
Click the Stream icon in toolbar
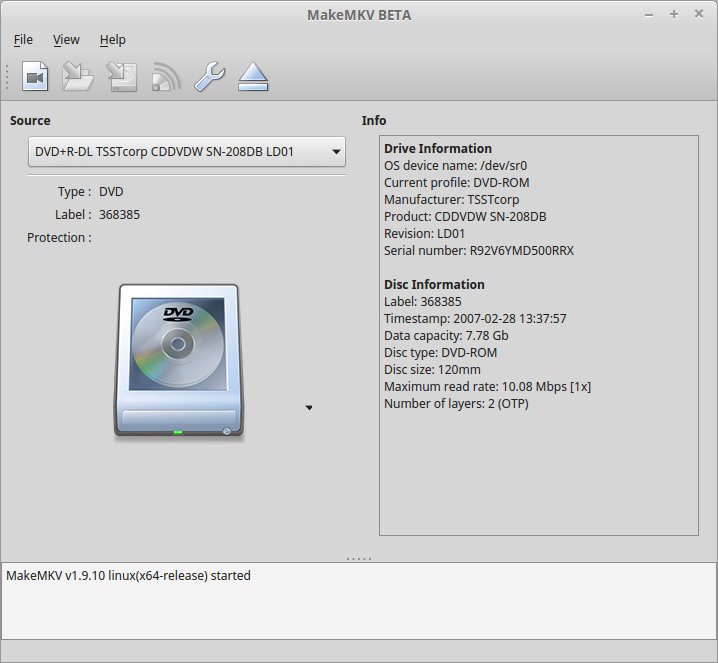click(166, 76)
